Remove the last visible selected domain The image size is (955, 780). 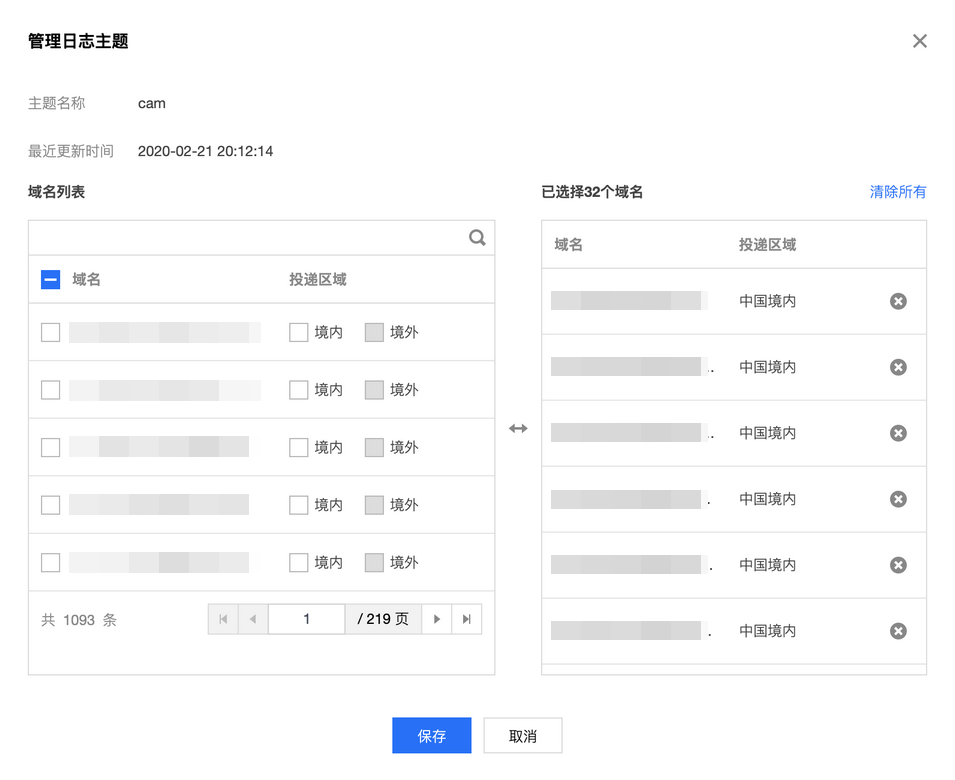pyautogui.click(x=898, y=631)
